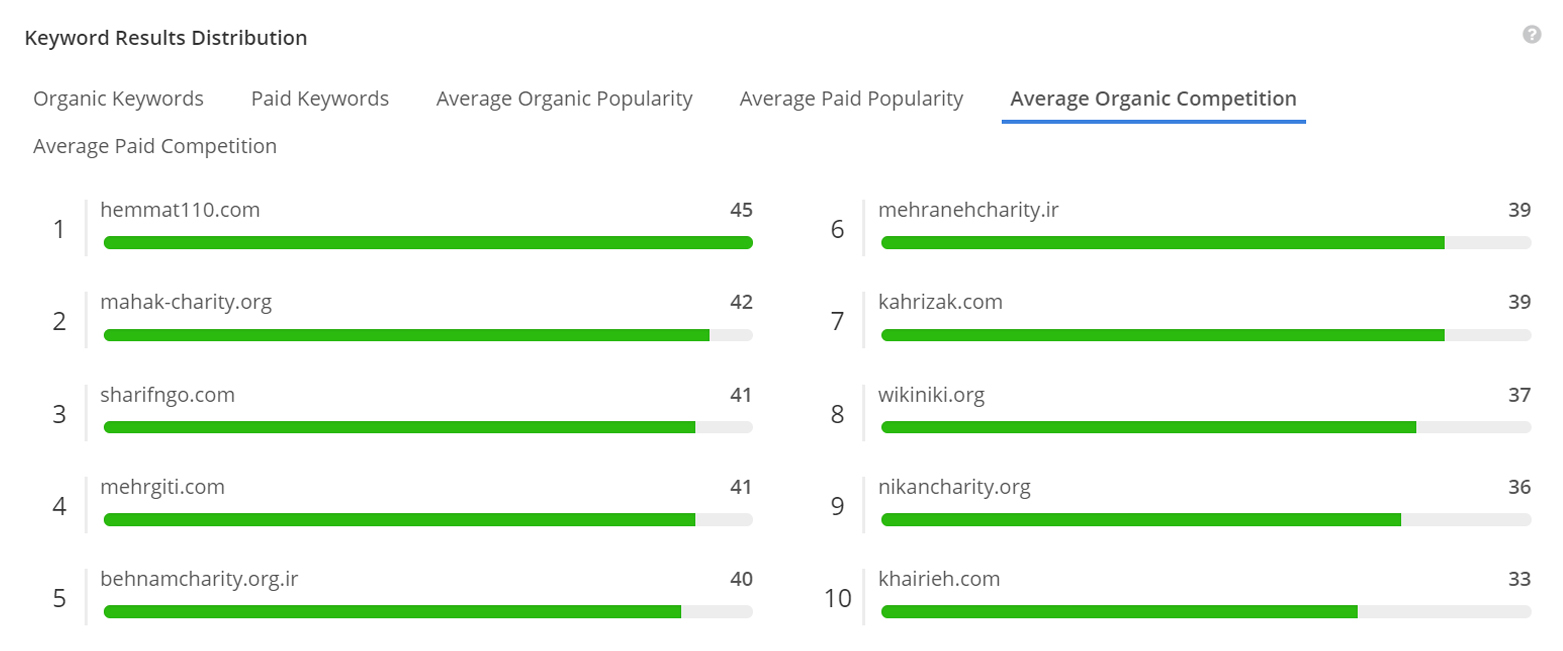Open the behnamcharity.org.ir domain link
Viewport: 1563px width, 651px height.
[199, 579]
